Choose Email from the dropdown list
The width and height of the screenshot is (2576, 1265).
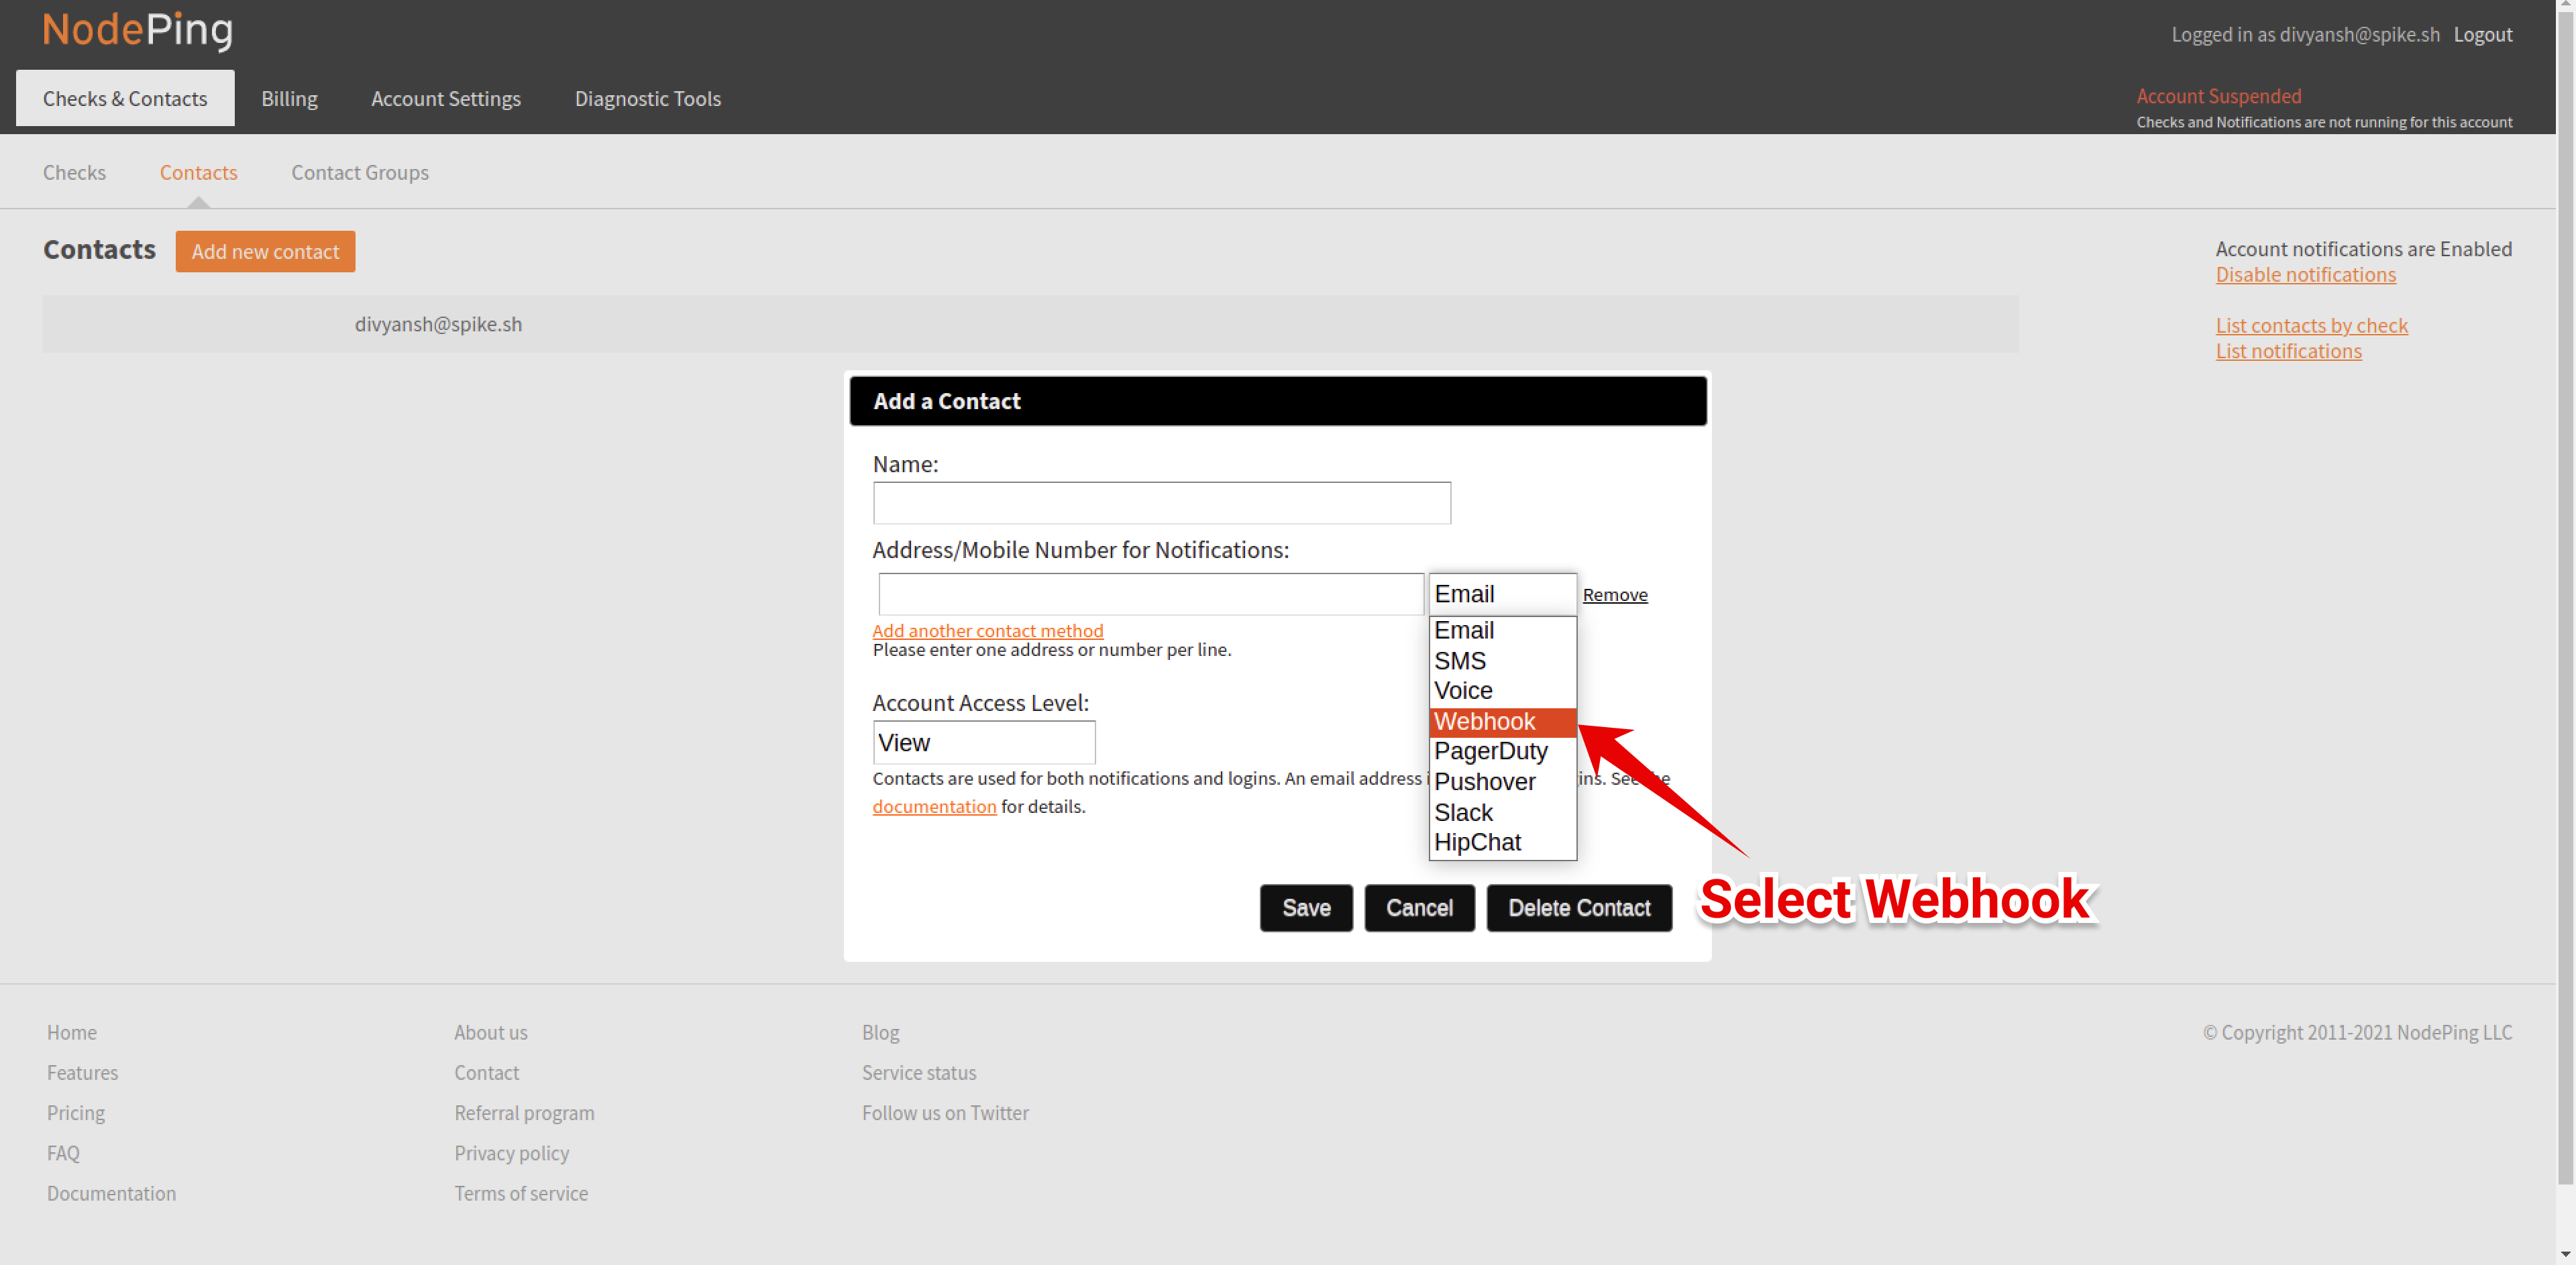[x=1502, y=630]
